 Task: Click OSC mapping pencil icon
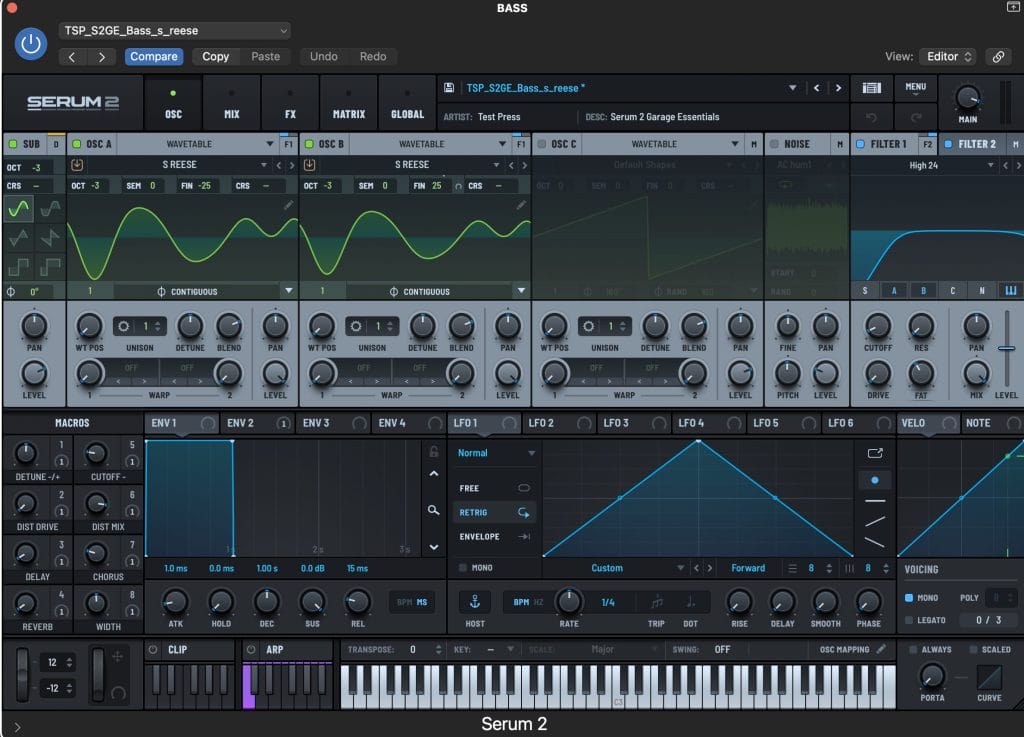pyautogui.click(x=881, y=649)
